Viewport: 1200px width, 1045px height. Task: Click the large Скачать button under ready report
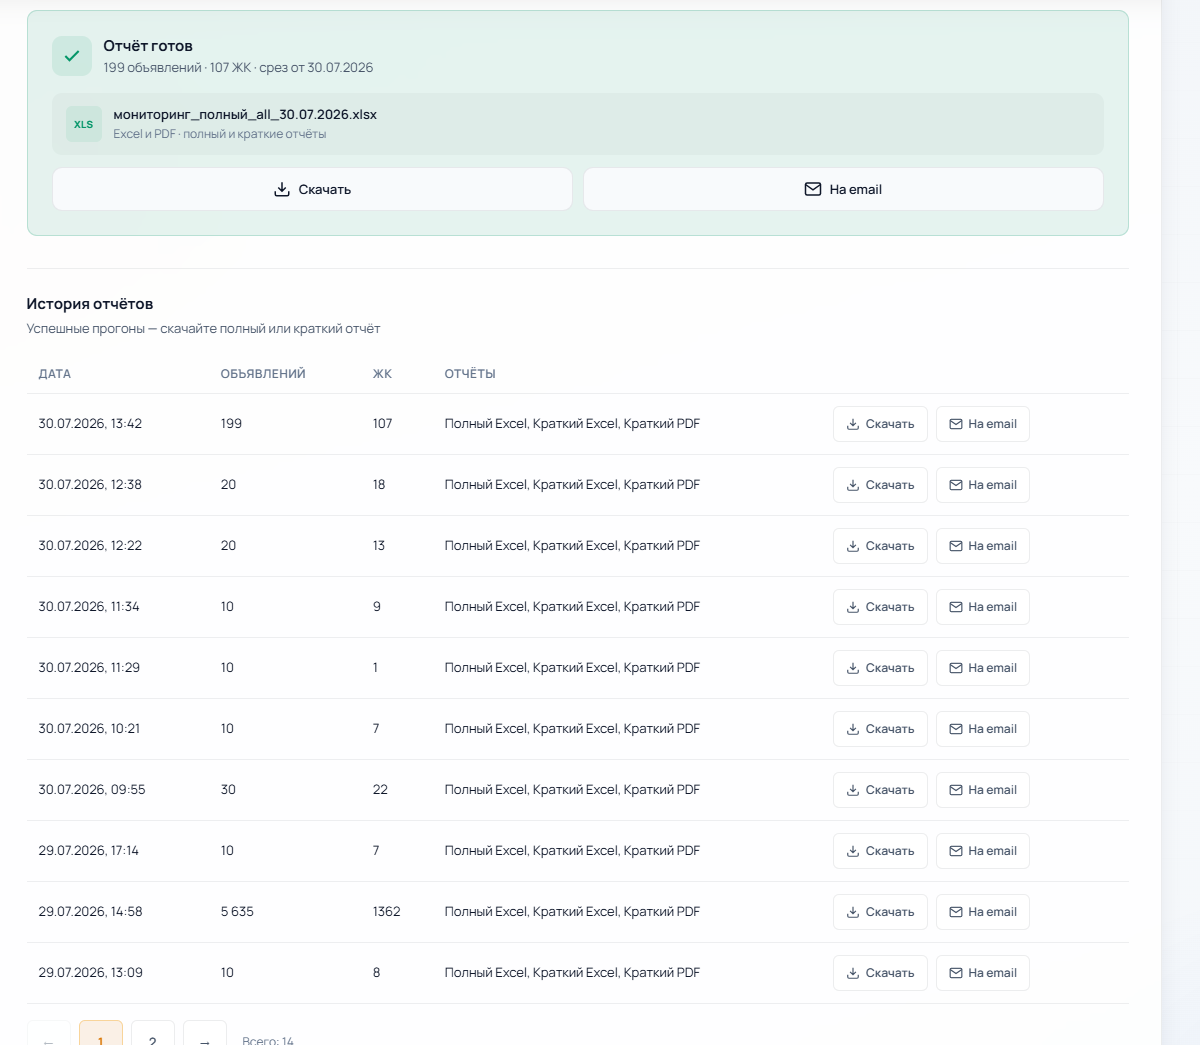point(312,189)
